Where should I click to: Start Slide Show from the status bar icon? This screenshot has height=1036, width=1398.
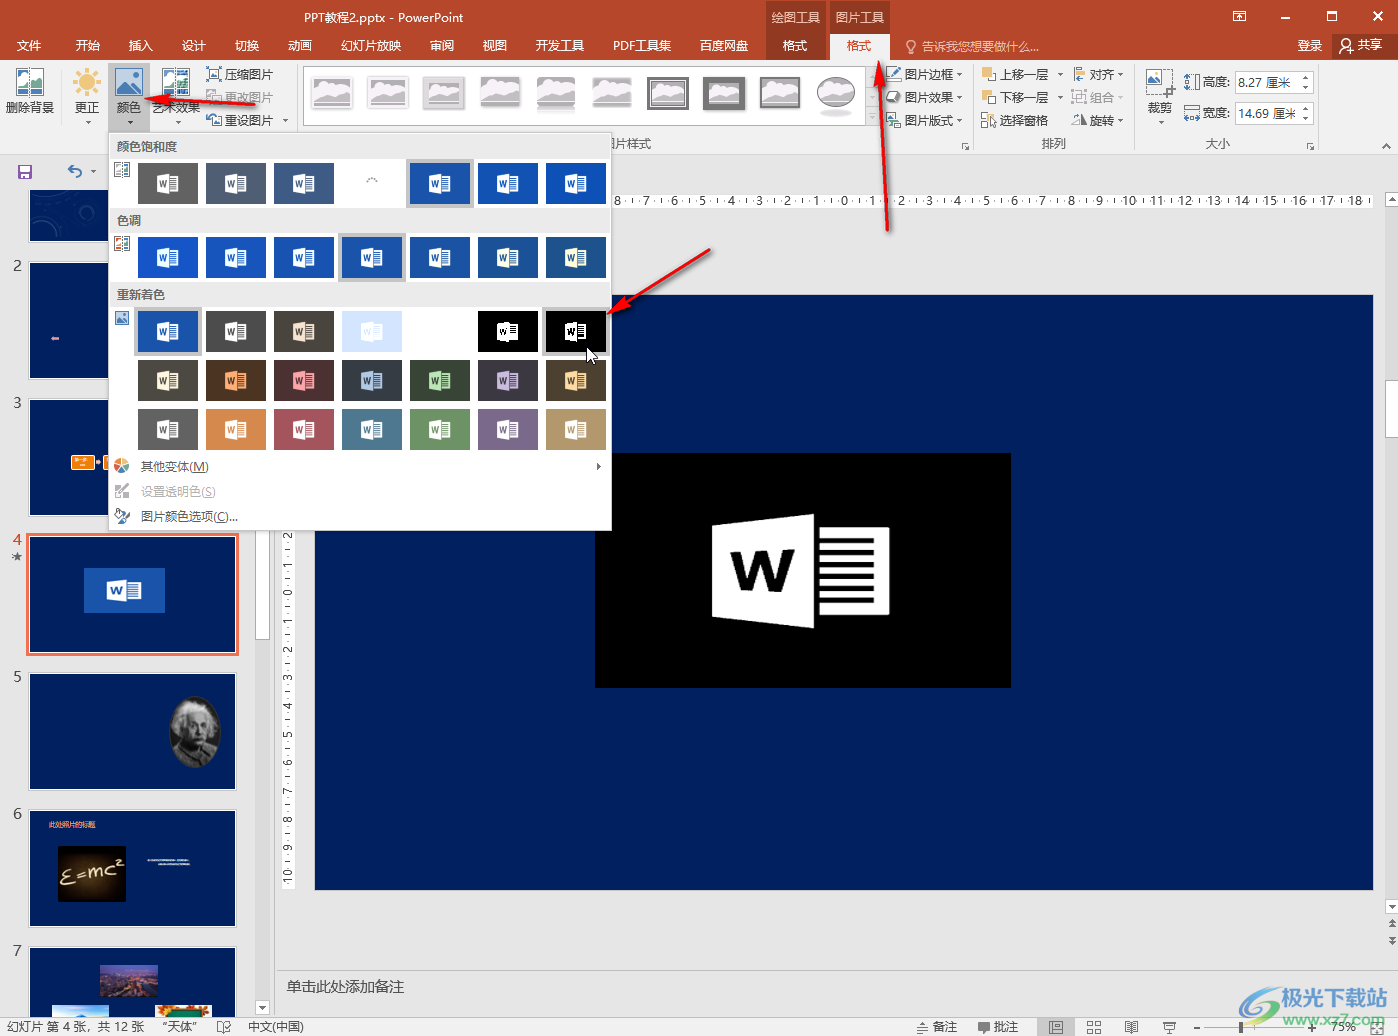point(1169,1027)
